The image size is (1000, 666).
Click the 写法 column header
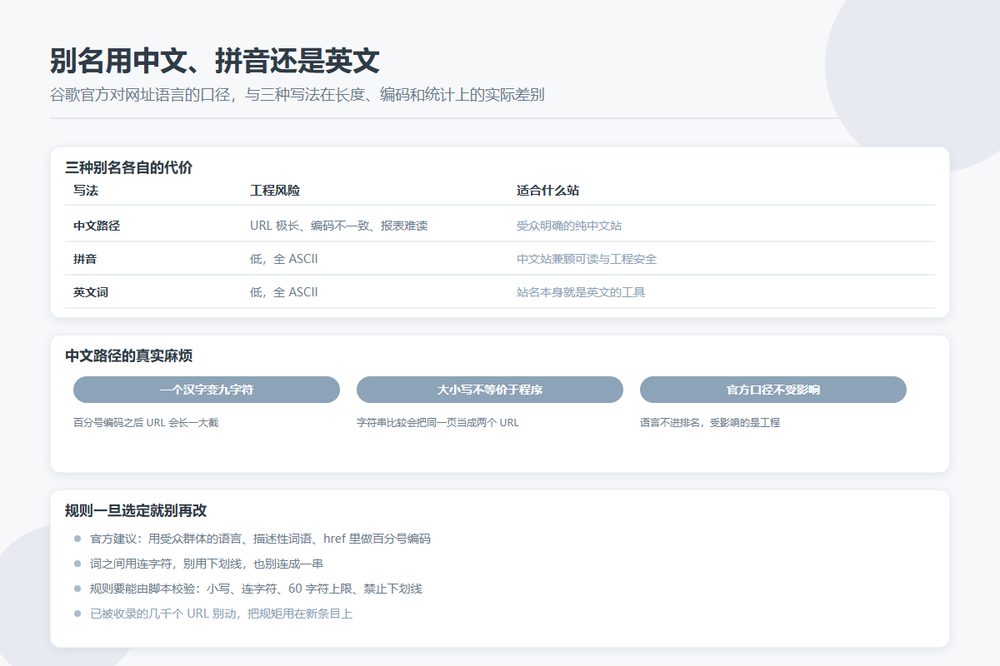85,190
